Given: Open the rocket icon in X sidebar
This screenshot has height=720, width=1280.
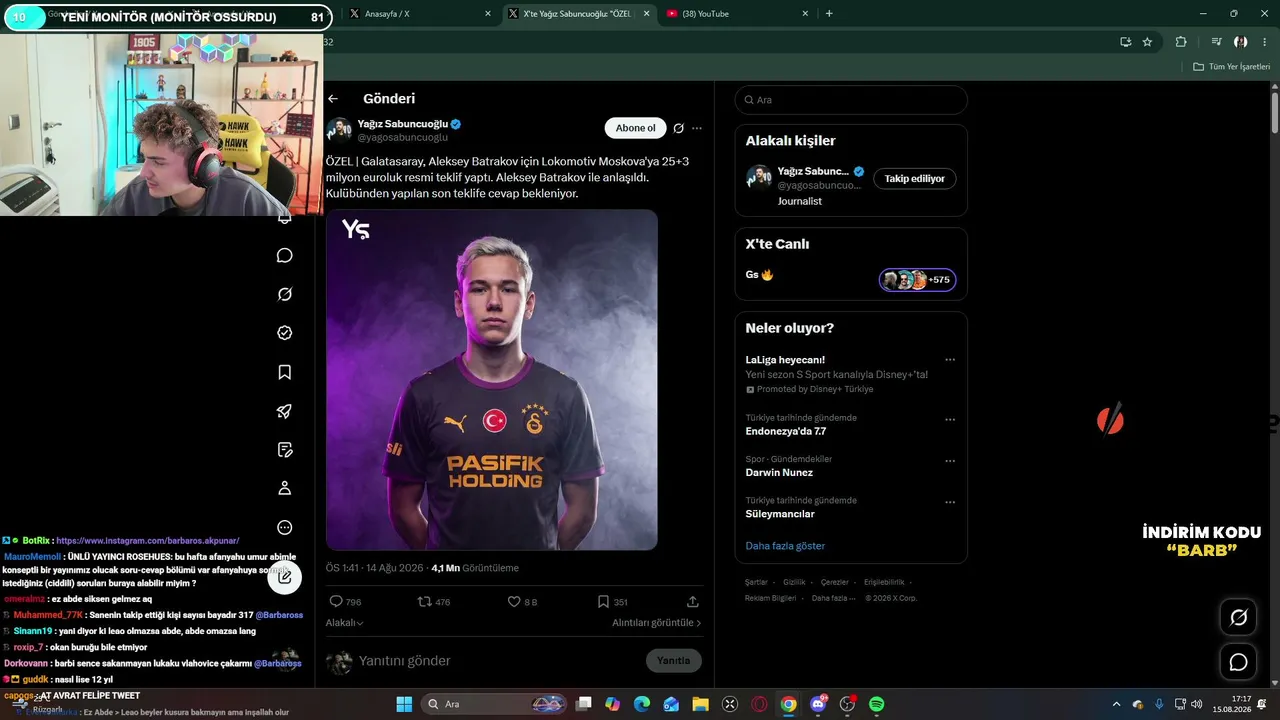Looking at the screenshot, I should point(285,411).
